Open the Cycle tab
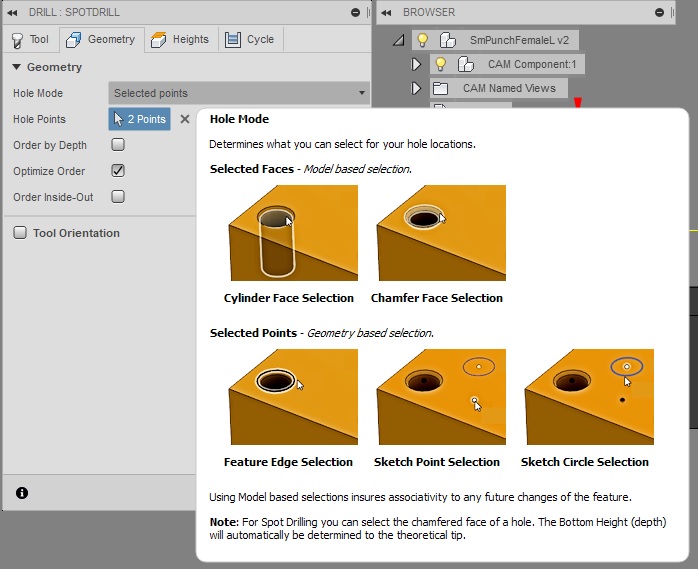698x569 pixels. [x=250, y=40]
